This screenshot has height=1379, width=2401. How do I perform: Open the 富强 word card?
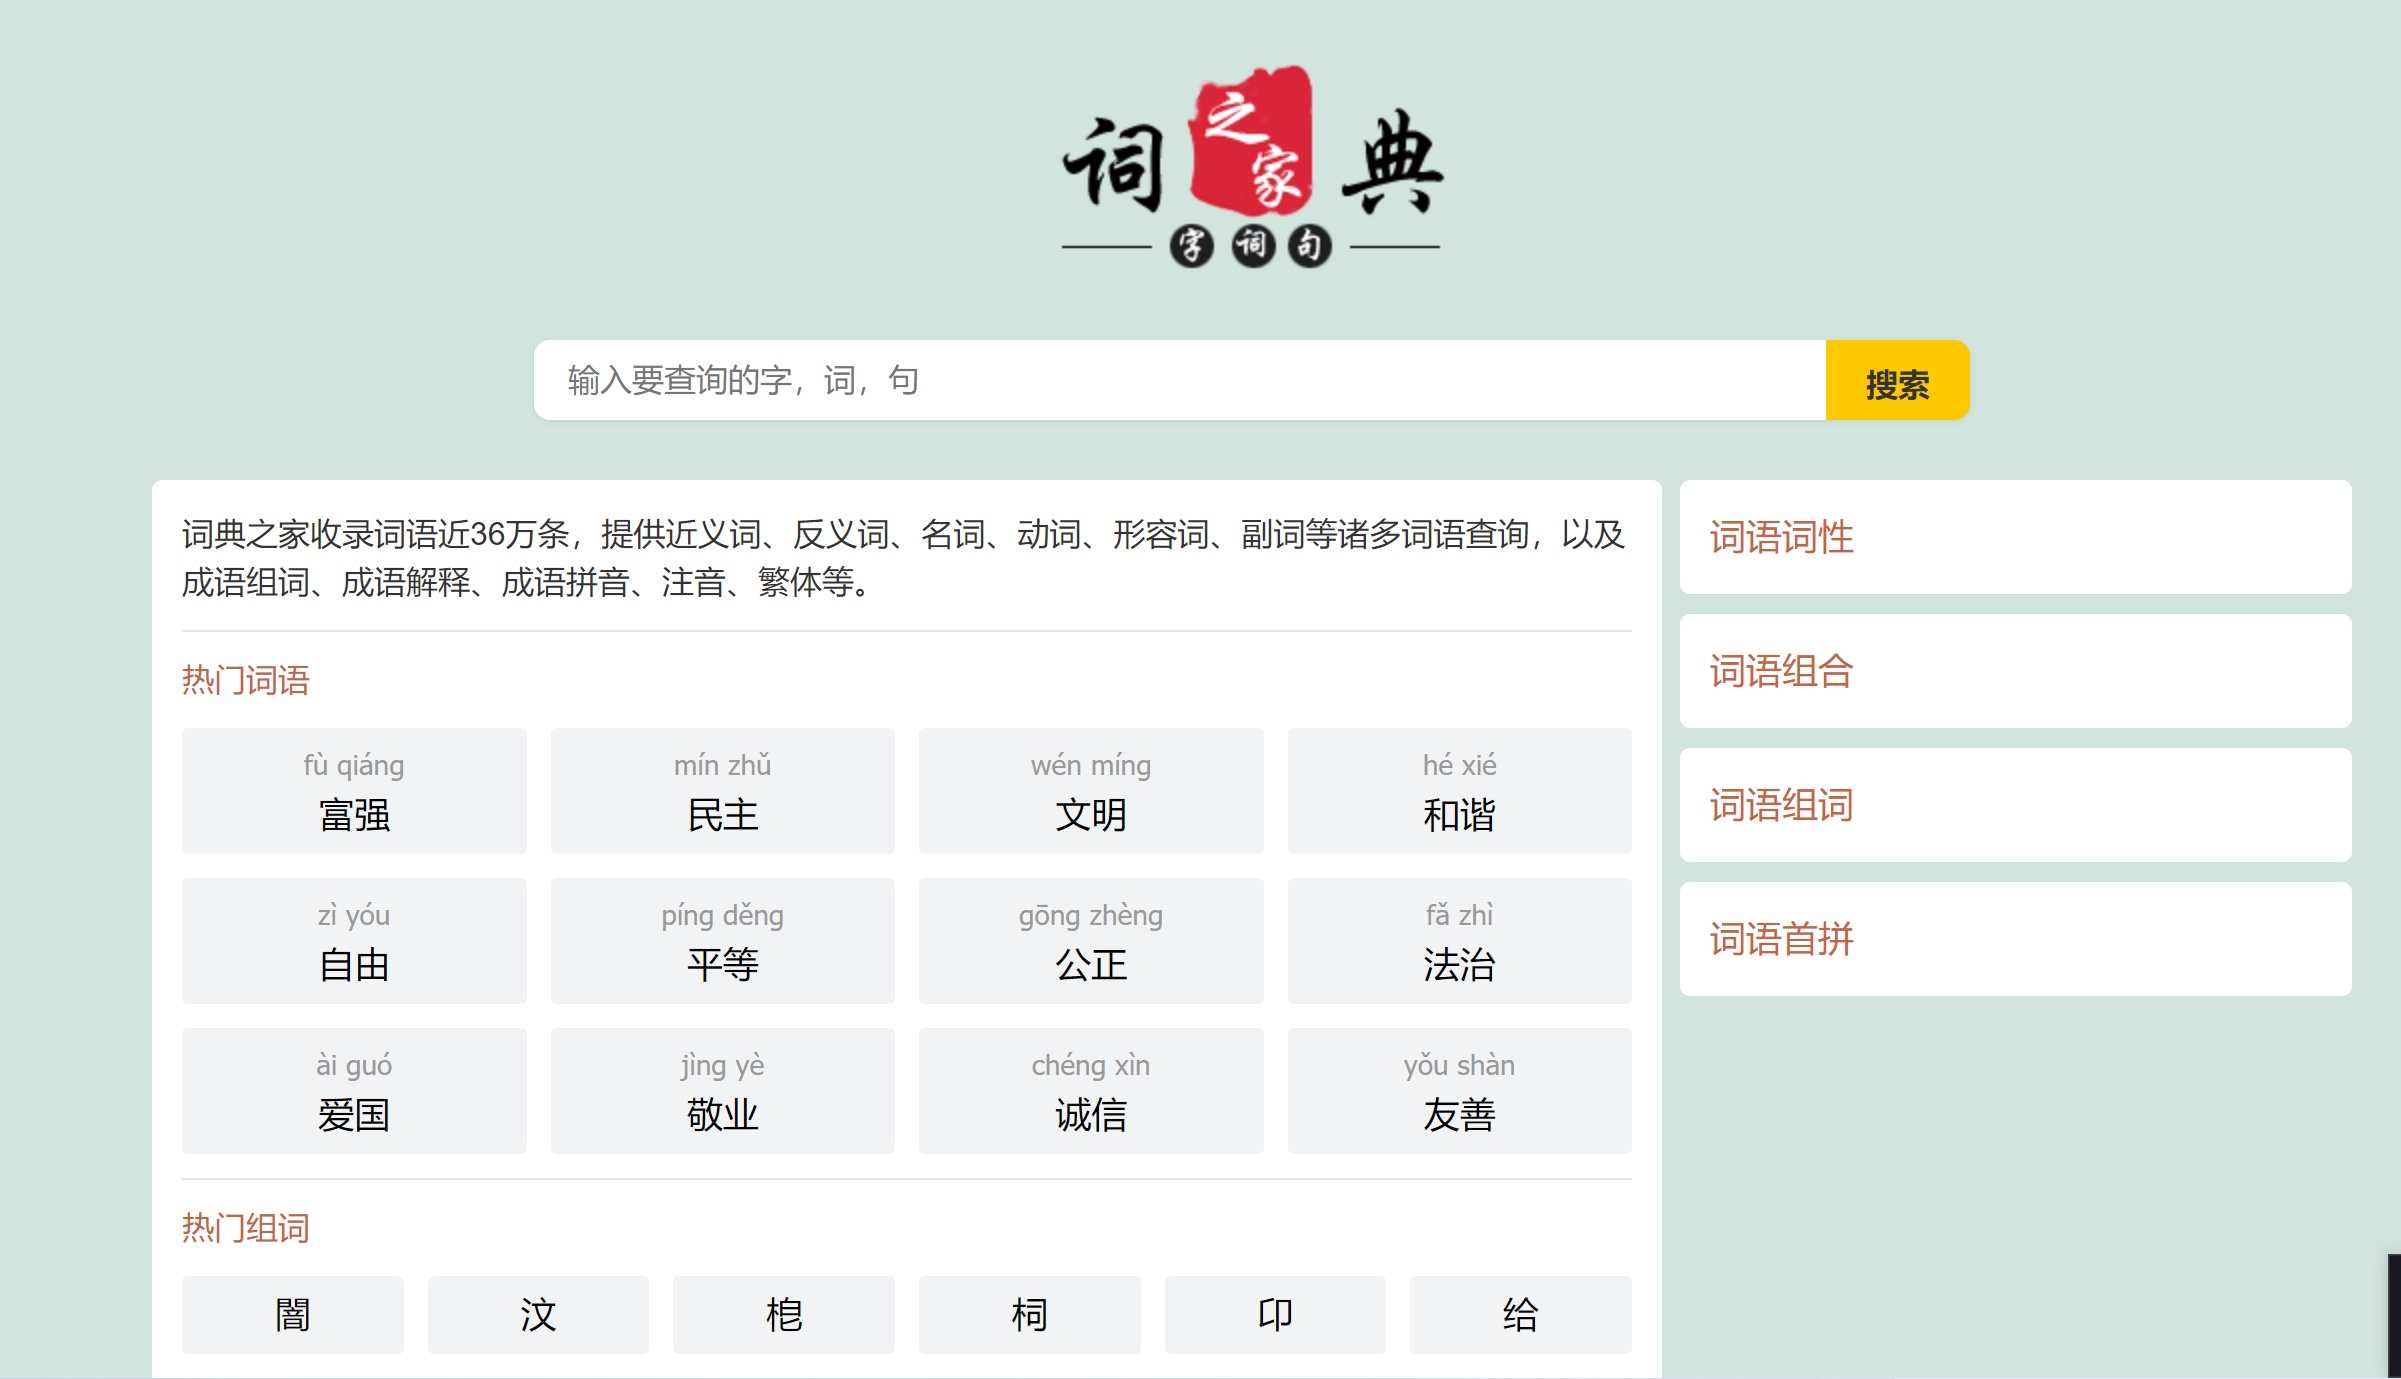point(354,791)
